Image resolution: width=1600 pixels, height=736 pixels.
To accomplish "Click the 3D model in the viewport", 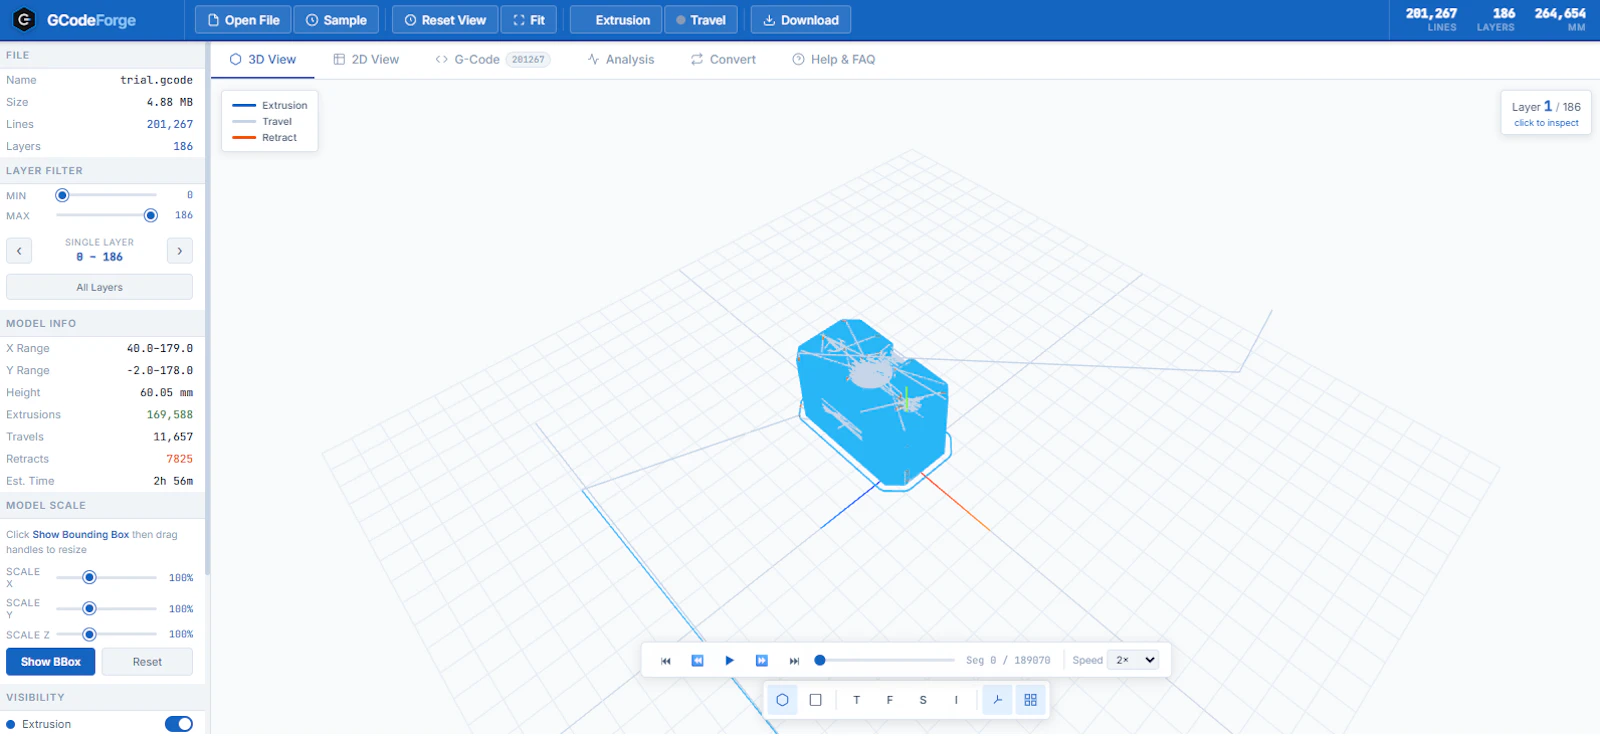I will click(872, 405).
